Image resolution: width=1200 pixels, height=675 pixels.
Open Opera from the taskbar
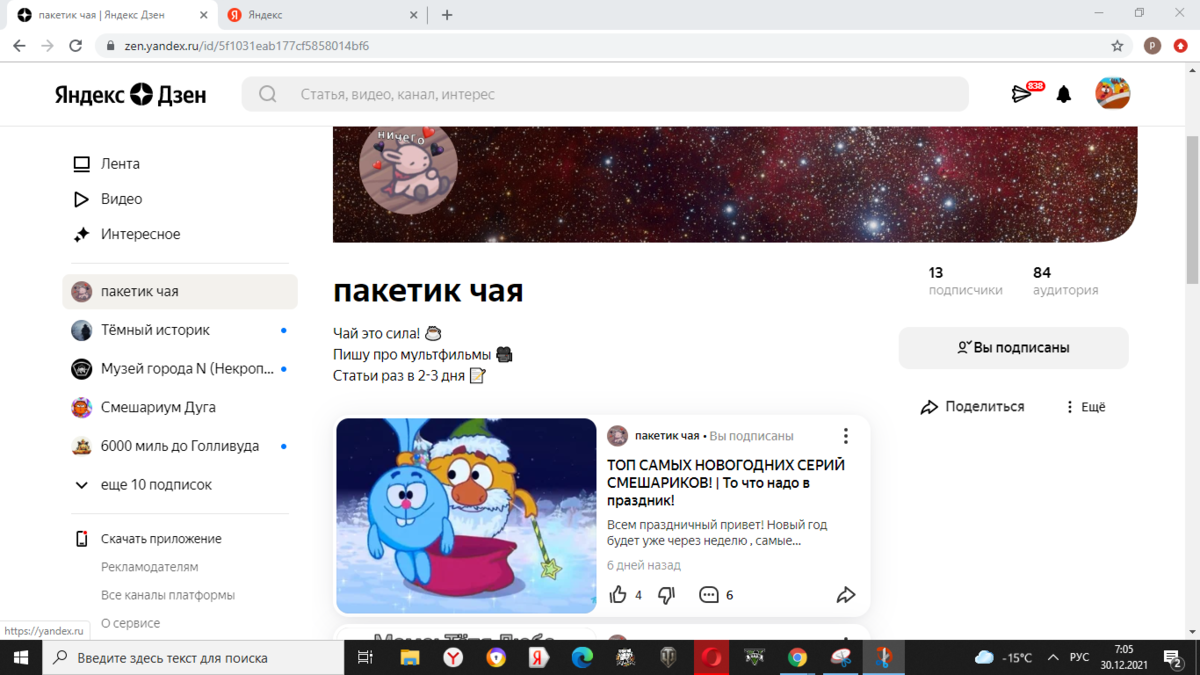click(712, 657)
